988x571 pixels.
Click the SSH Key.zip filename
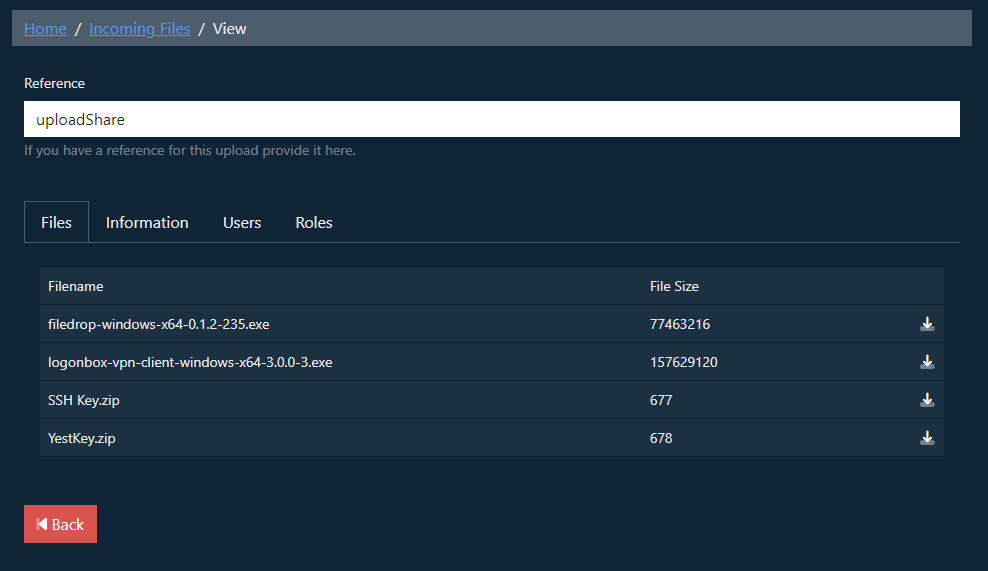point(84,400)
